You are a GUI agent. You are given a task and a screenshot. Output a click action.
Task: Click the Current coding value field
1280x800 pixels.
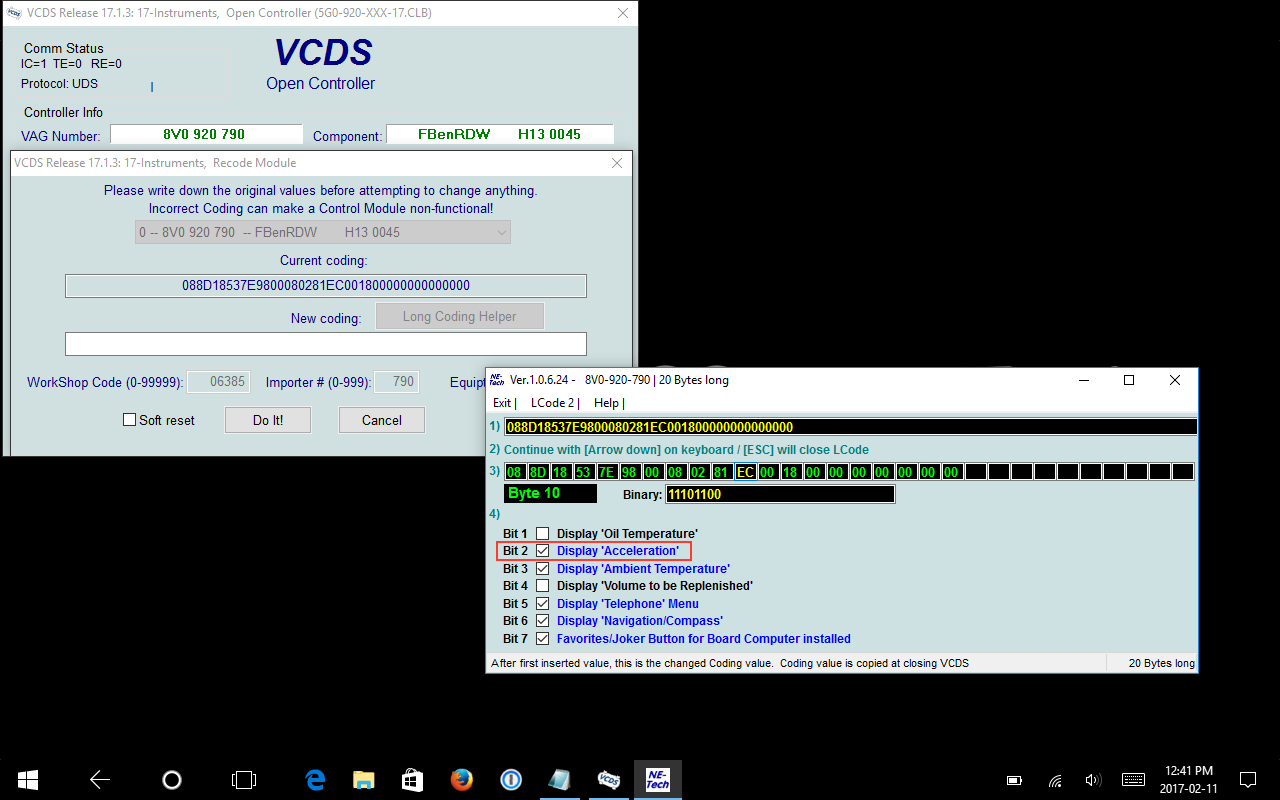tap(326, 286)
